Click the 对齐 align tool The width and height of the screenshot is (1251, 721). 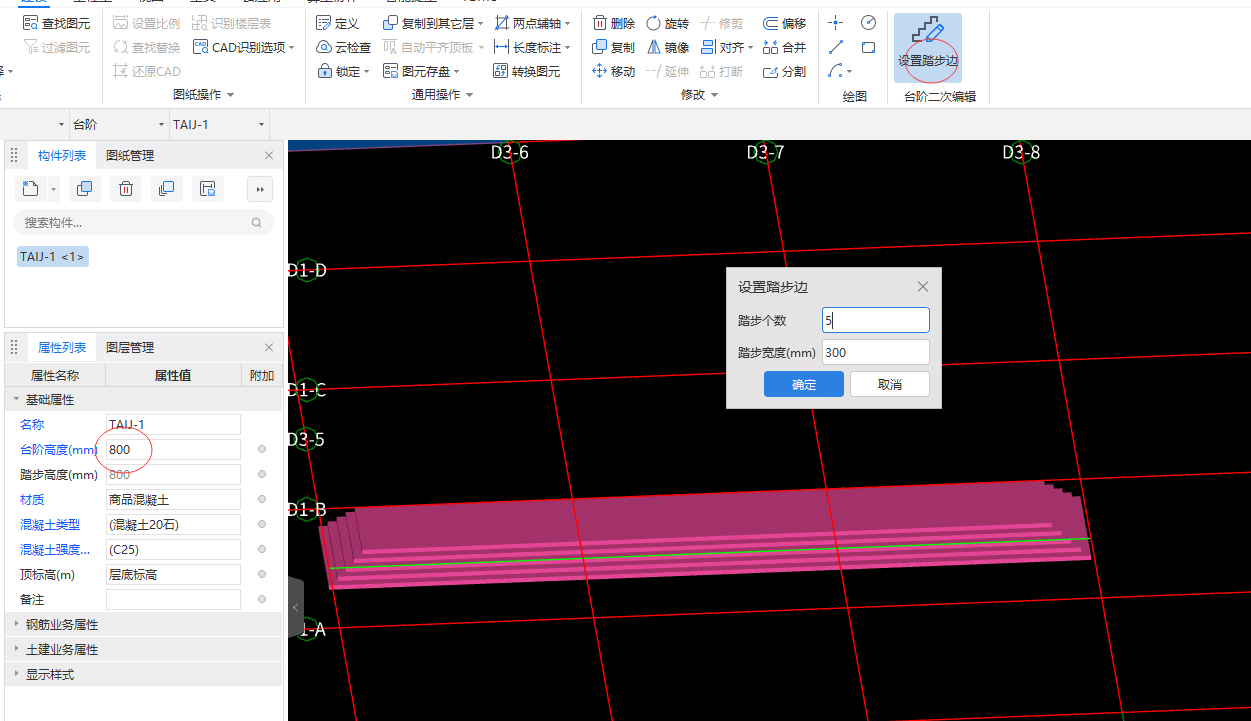click(x=726, y=47)
